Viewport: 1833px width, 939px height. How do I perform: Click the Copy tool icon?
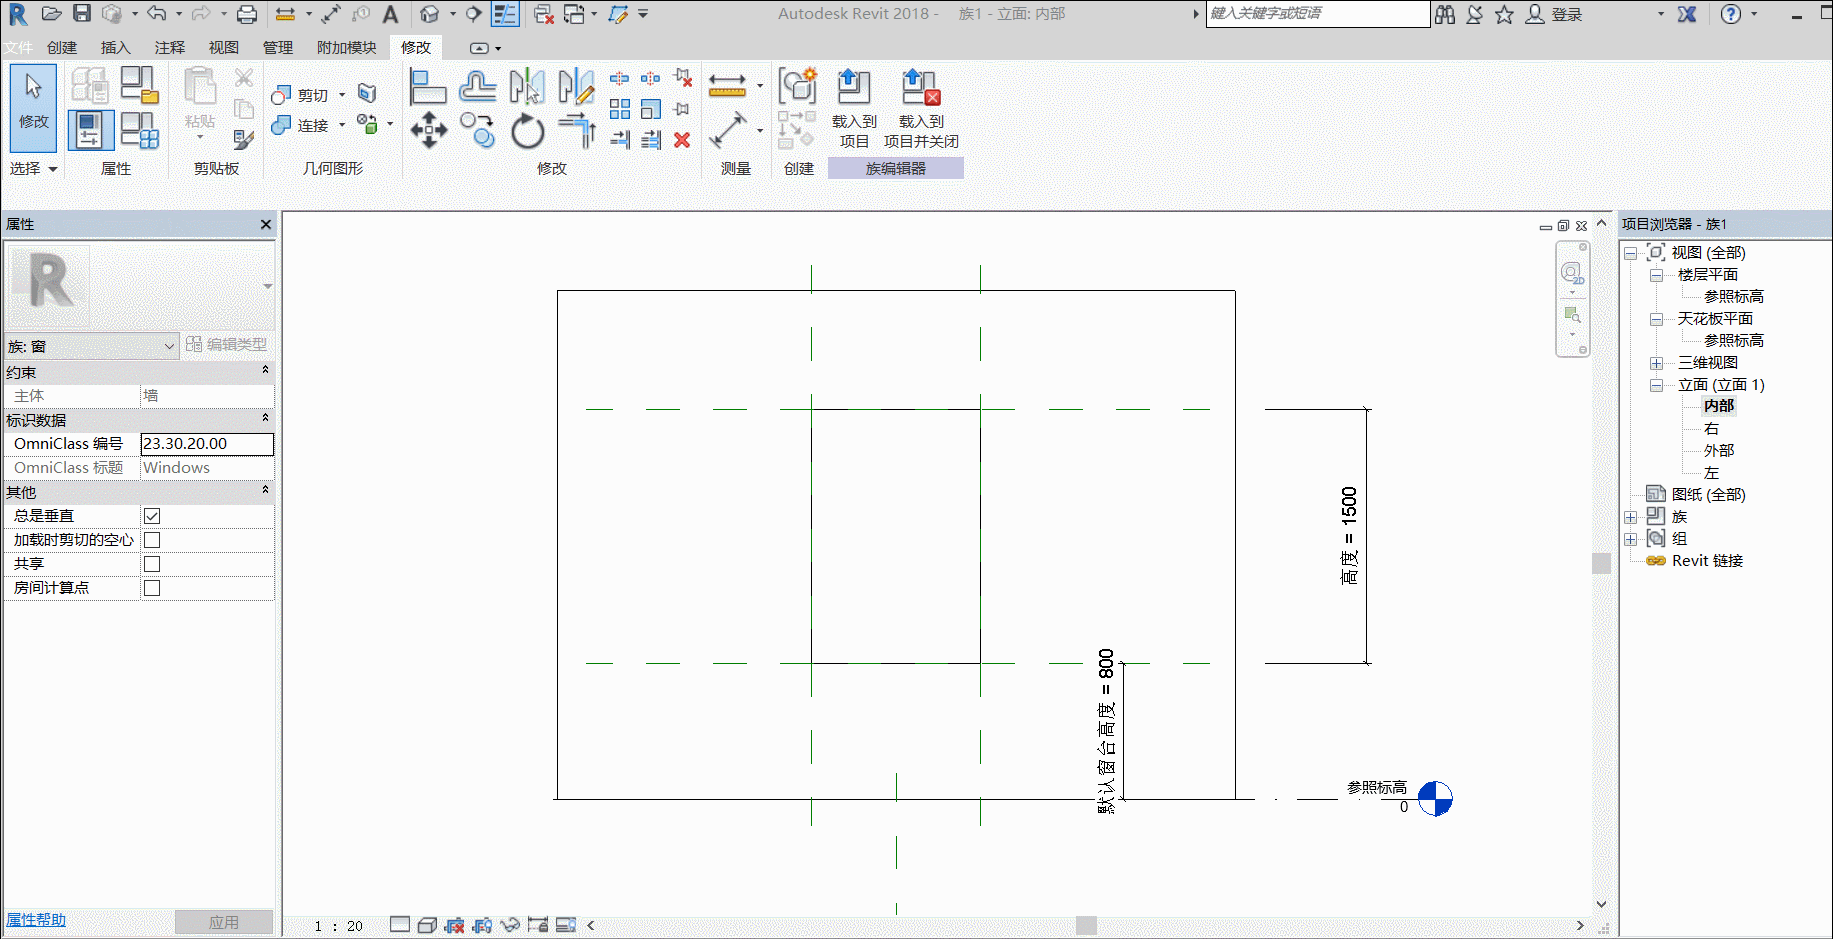tap(477, 130)
